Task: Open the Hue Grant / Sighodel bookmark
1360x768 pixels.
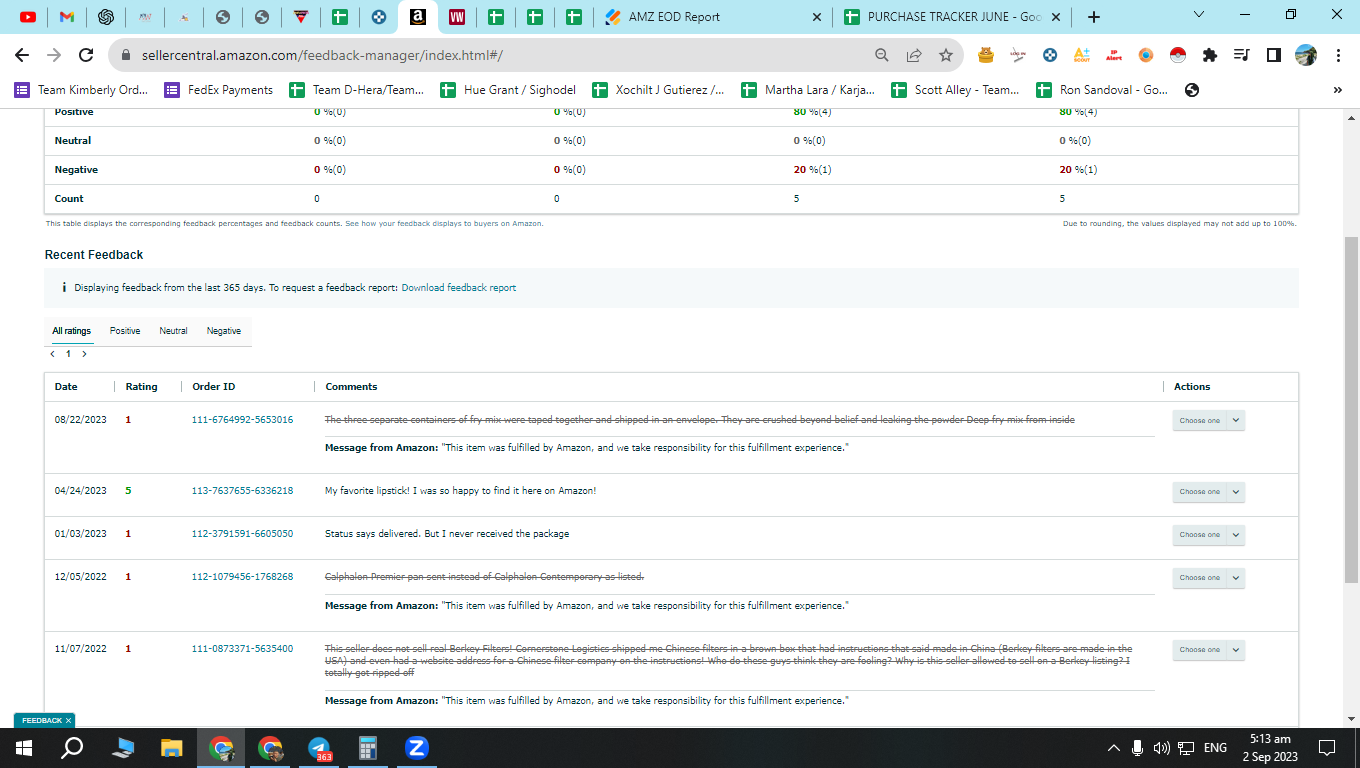Action: pyautogui.click(x=508, y=90)
